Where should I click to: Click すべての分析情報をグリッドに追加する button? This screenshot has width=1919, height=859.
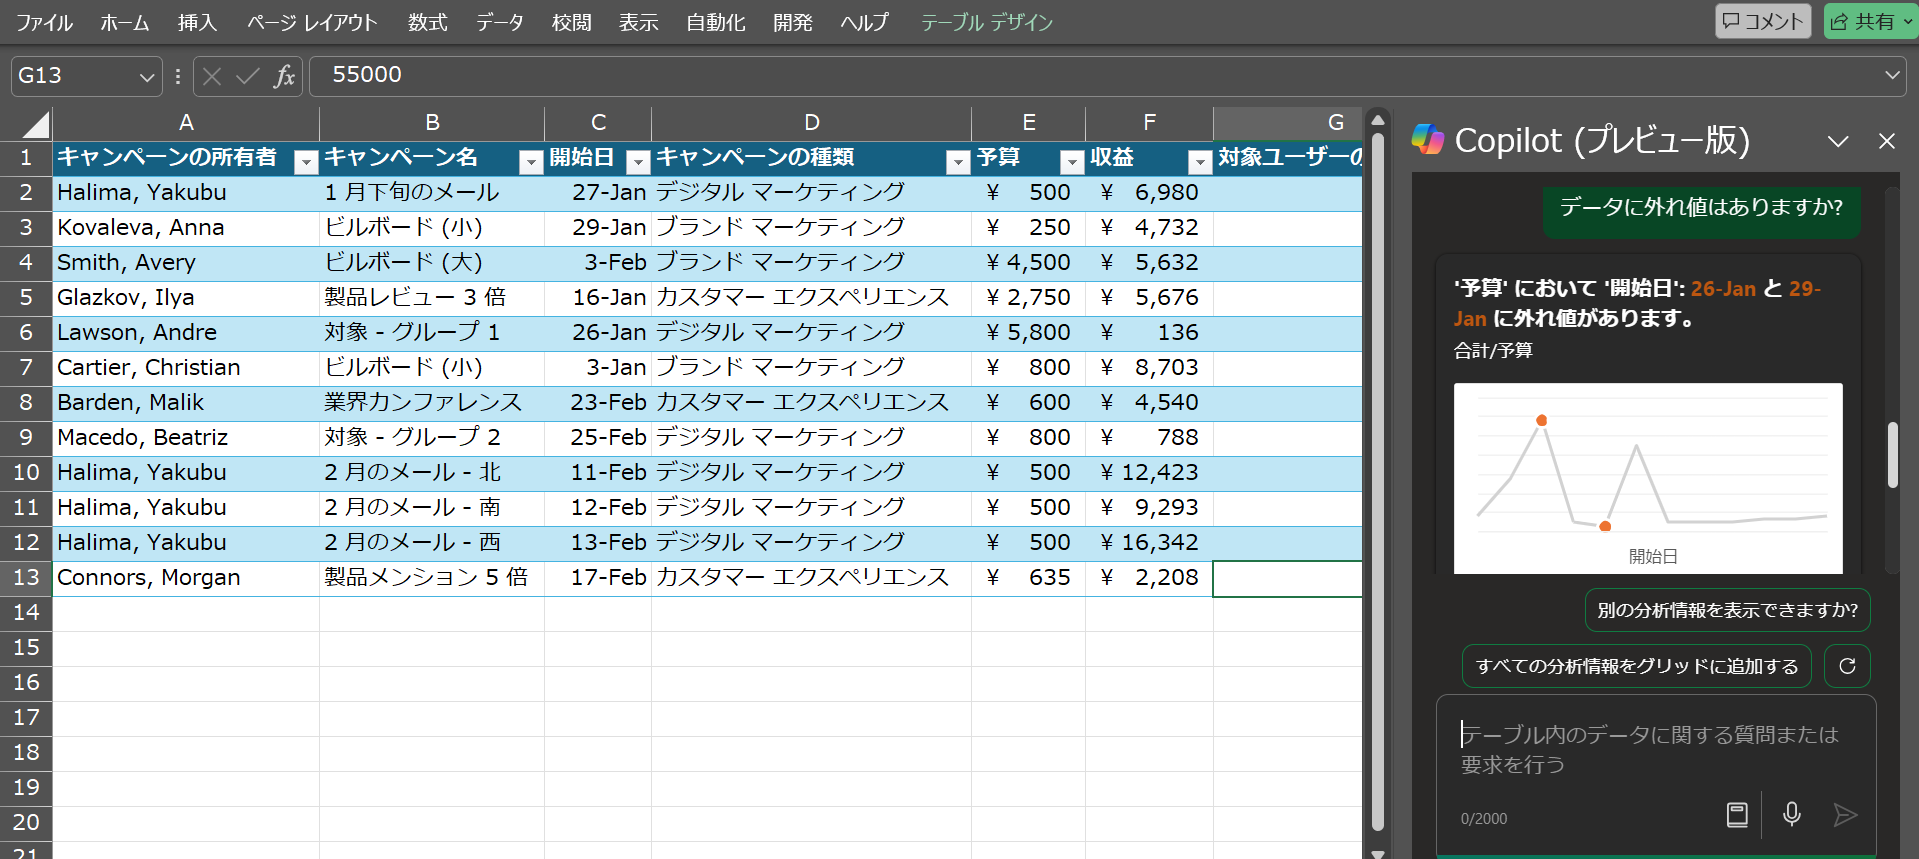[x=1636, y=666]
